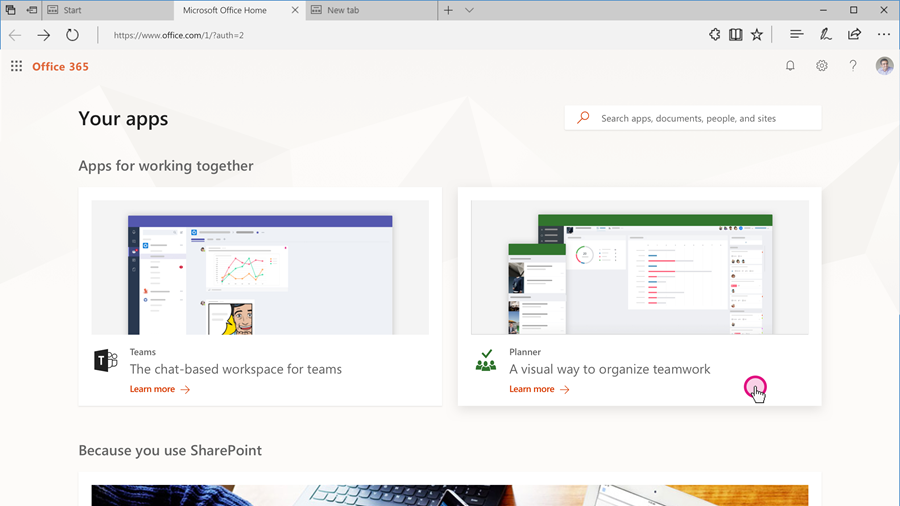900x506 pixels.
Task: Open the Hub favorites list icon
Action: click(796, 35)
